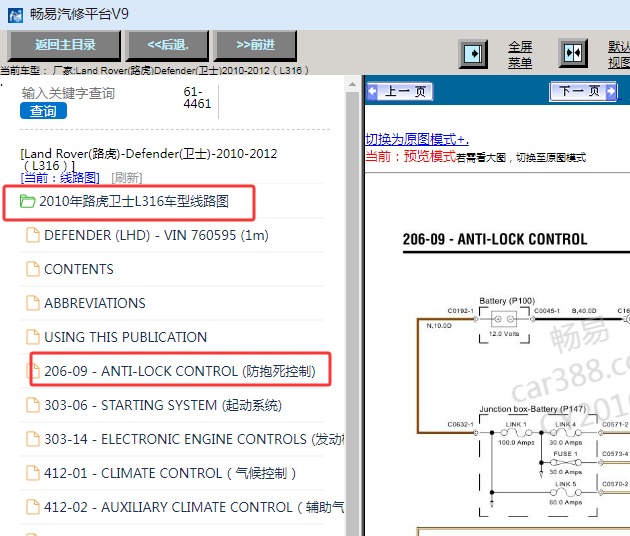Click the Battery (P100) label in diagram
The width and height of the screenshot is (630, 536).
507,301
